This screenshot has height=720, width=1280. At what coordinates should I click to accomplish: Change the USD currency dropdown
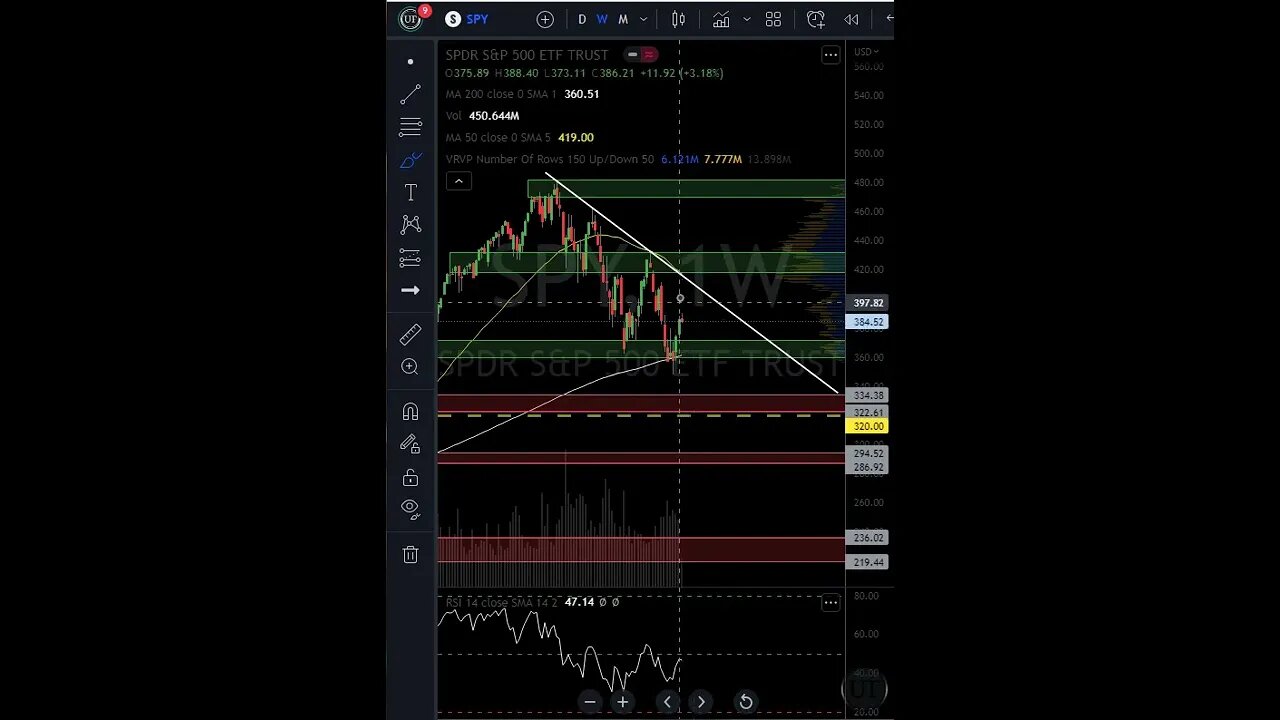[864, 52]
